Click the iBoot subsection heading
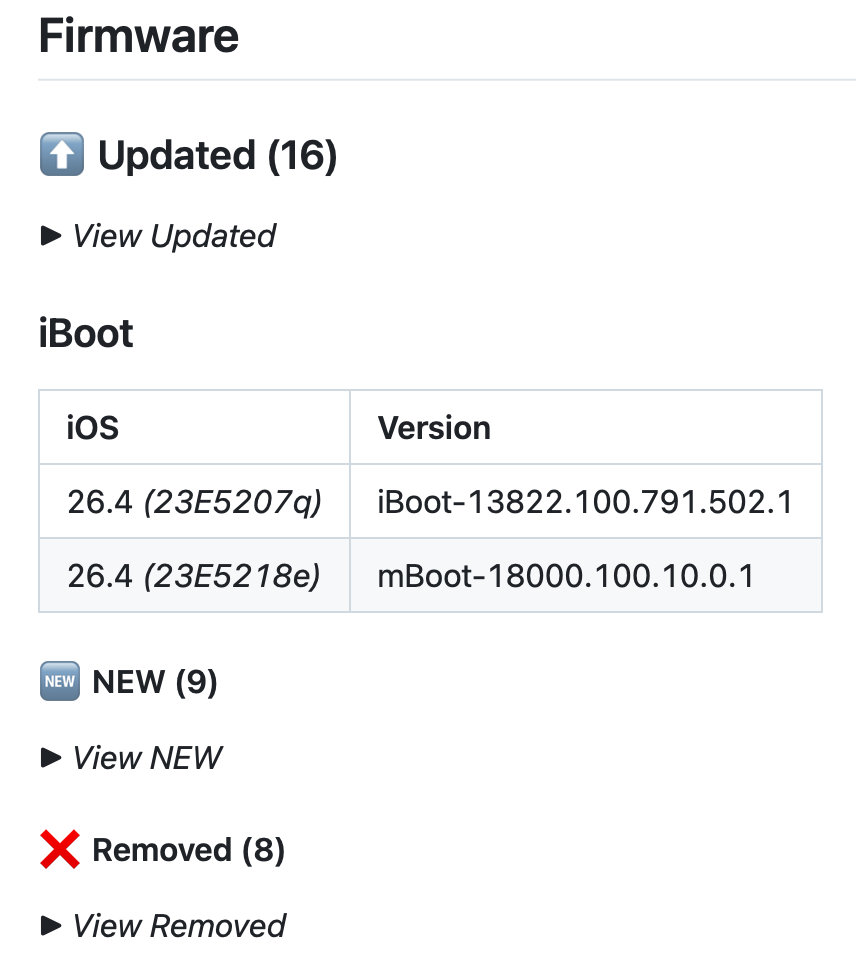Screen dimensions: 856x962 point(86,333)
